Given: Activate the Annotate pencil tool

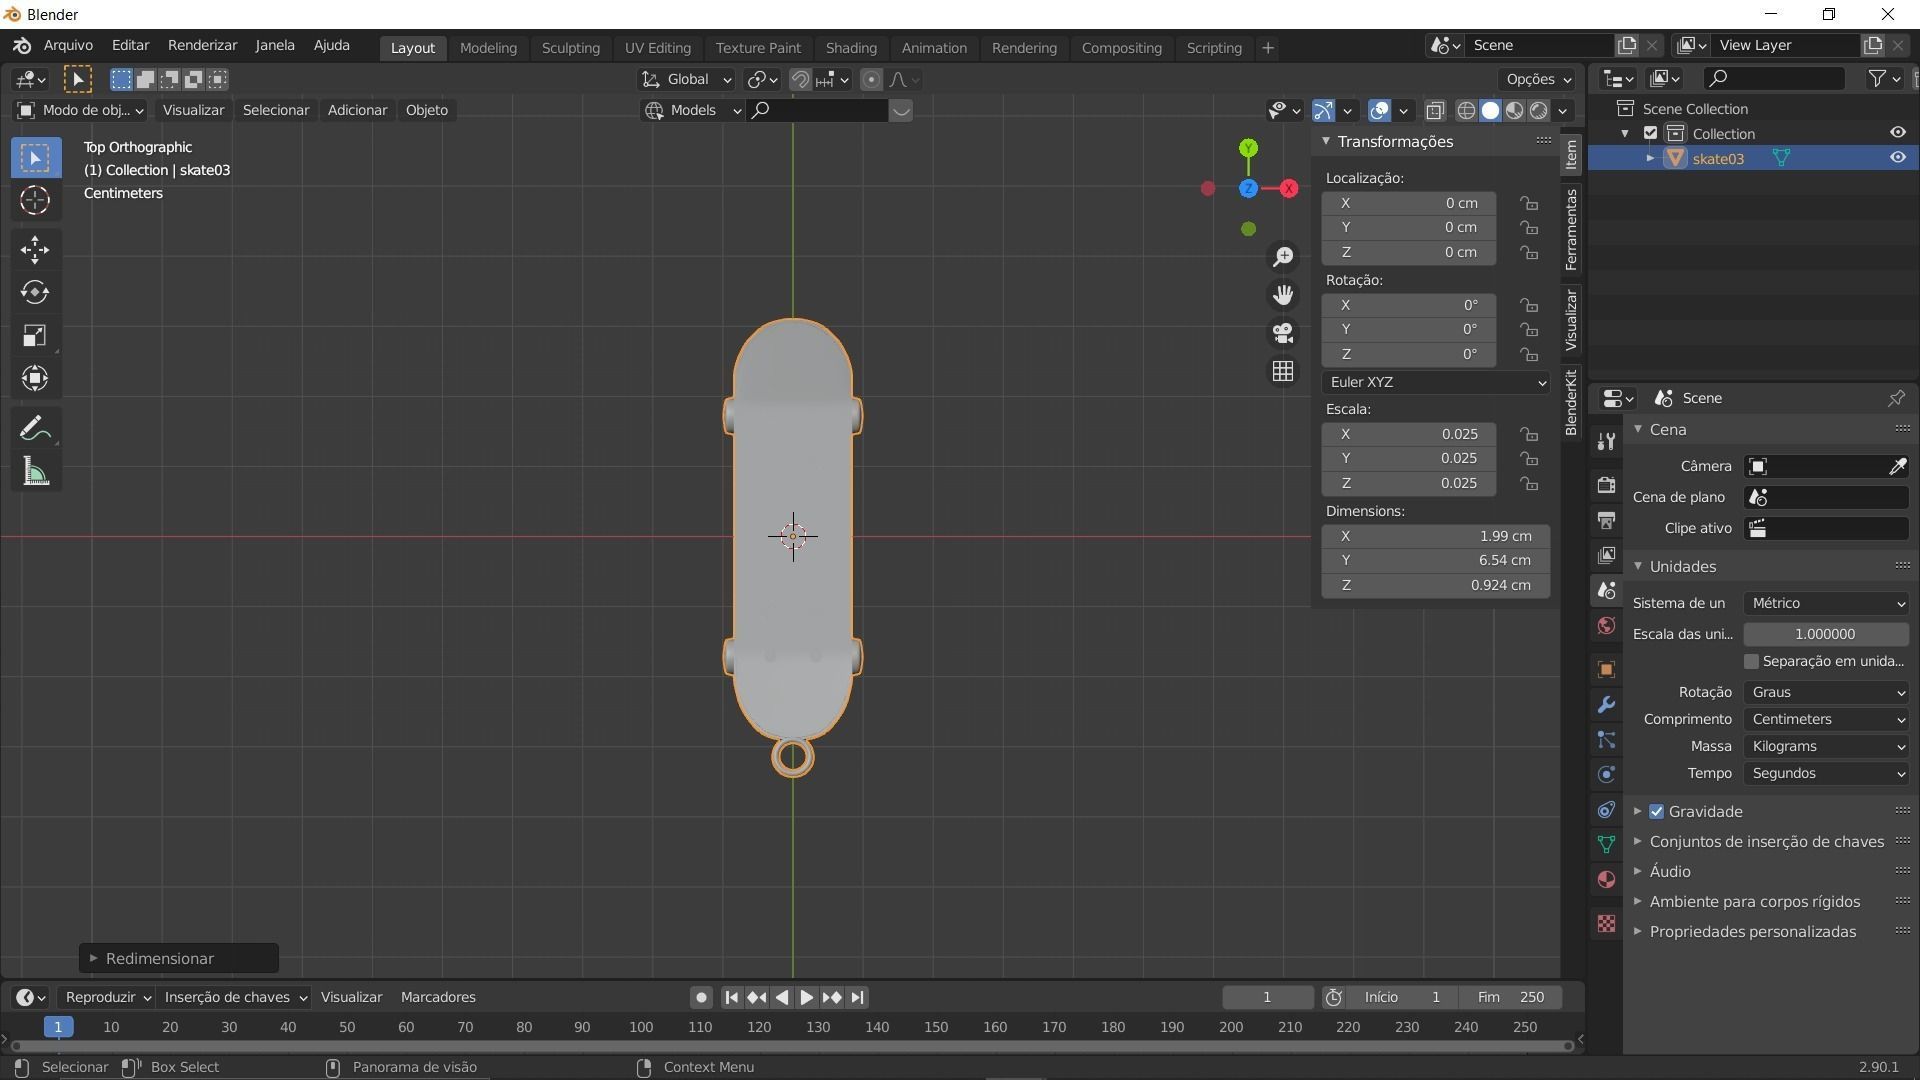Looking at the screenshot, I should [x=35, y=429].
